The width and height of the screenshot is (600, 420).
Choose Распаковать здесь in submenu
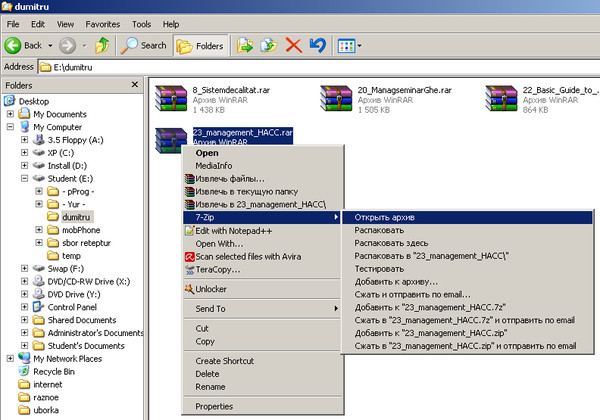(x=467, y=243)
